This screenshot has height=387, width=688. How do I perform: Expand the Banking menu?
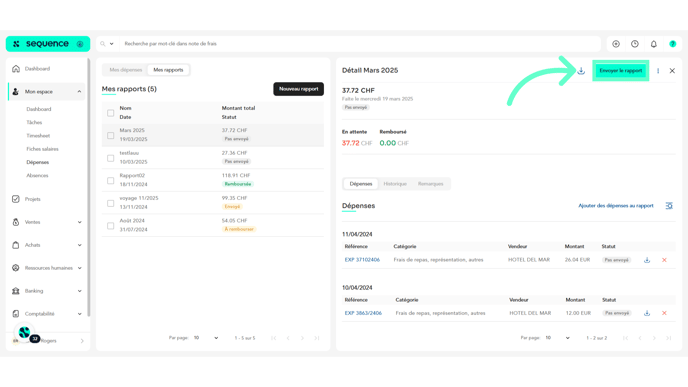tap(79, 291)
